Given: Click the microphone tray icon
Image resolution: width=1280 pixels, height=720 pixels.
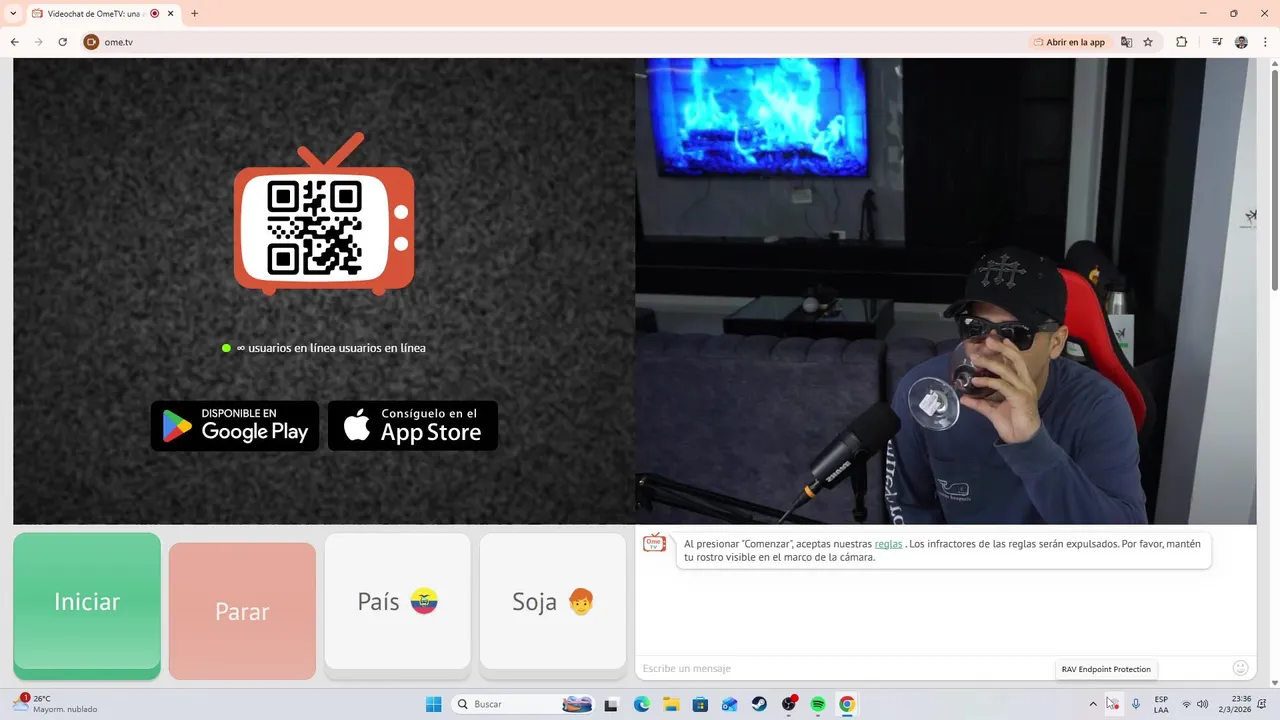Looking at the screenshot, I should [1136, 704].
